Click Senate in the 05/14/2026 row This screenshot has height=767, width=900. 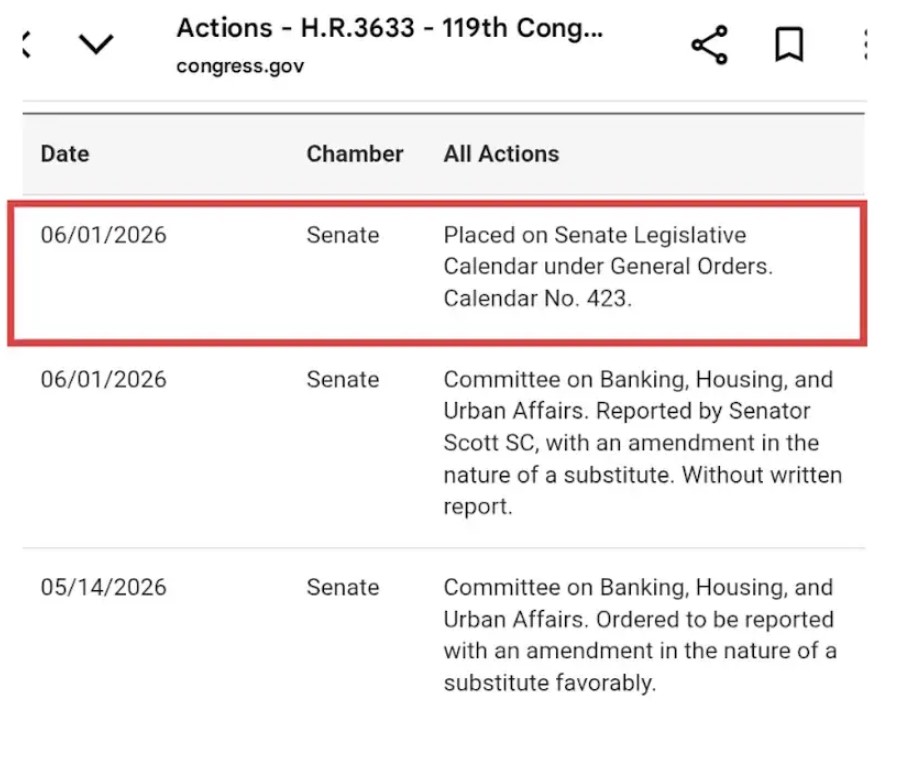click(343, 588)
